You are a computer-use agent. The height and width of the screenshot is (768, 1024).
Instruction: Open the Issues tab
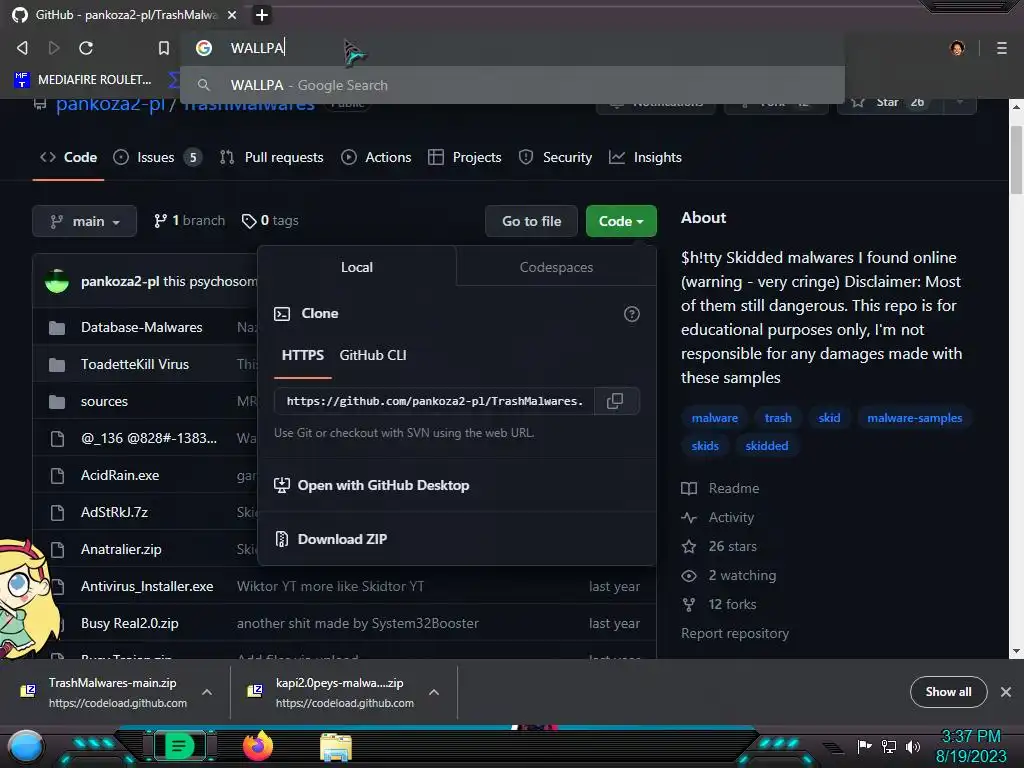(157, 157)
